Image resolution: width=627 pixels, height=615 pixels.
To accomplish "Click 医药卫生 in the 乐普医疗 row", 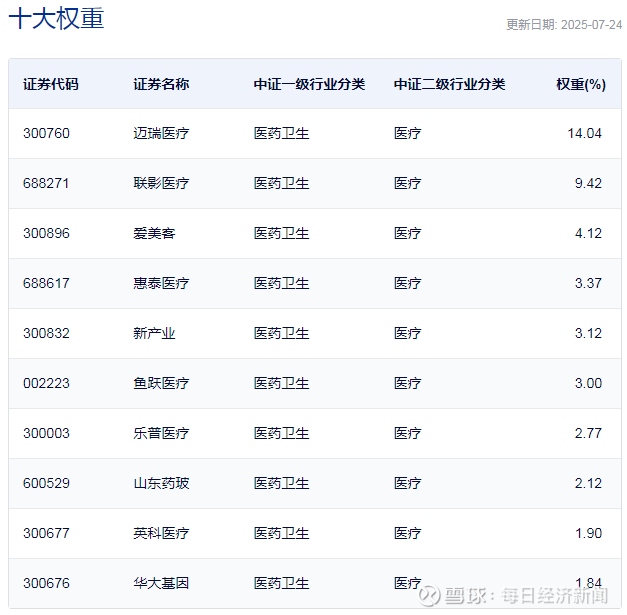I will click(x=282, y=433).
